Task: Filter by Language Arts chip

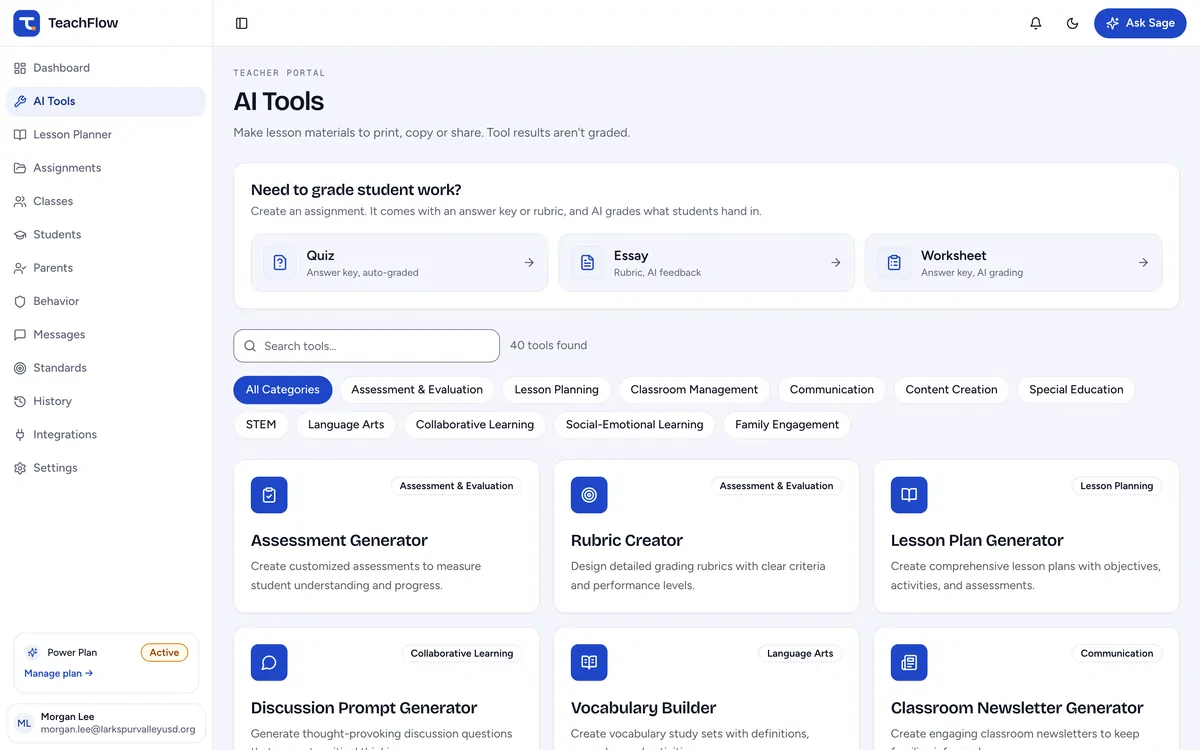Action: 346,425
